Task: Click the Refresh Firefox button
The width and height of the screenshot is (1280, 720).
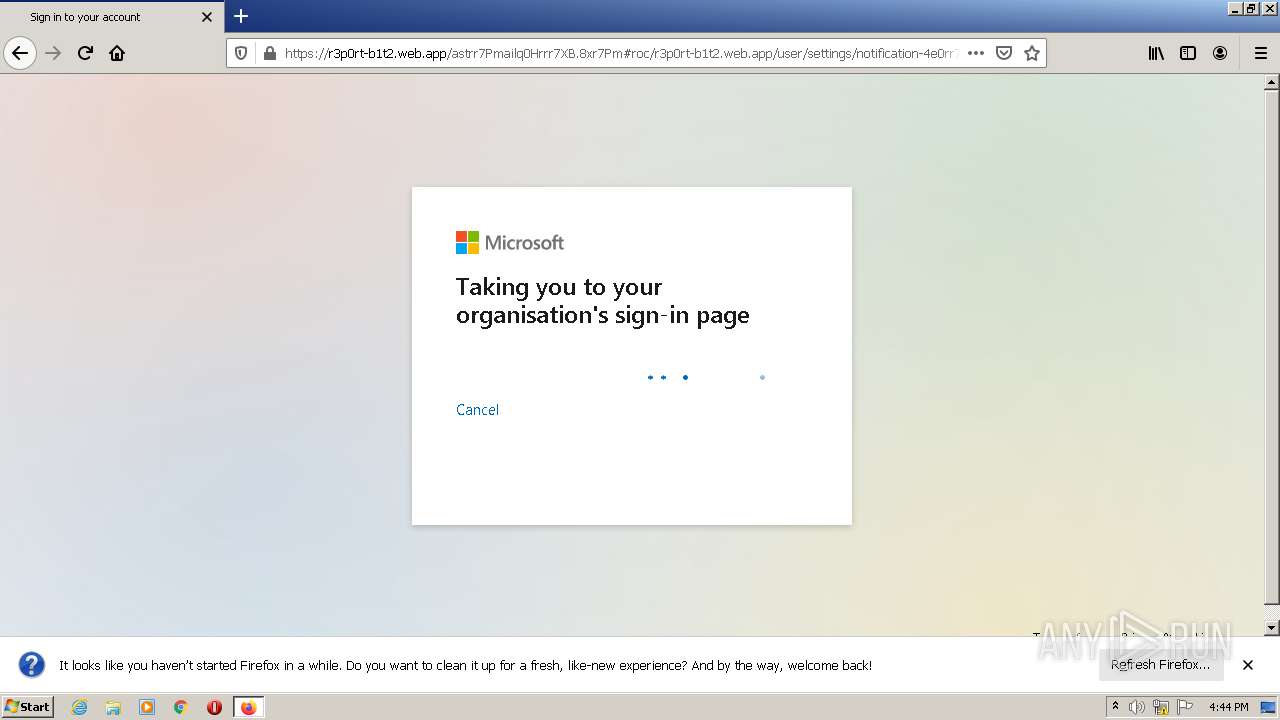Action: (x=1161, y=664)
